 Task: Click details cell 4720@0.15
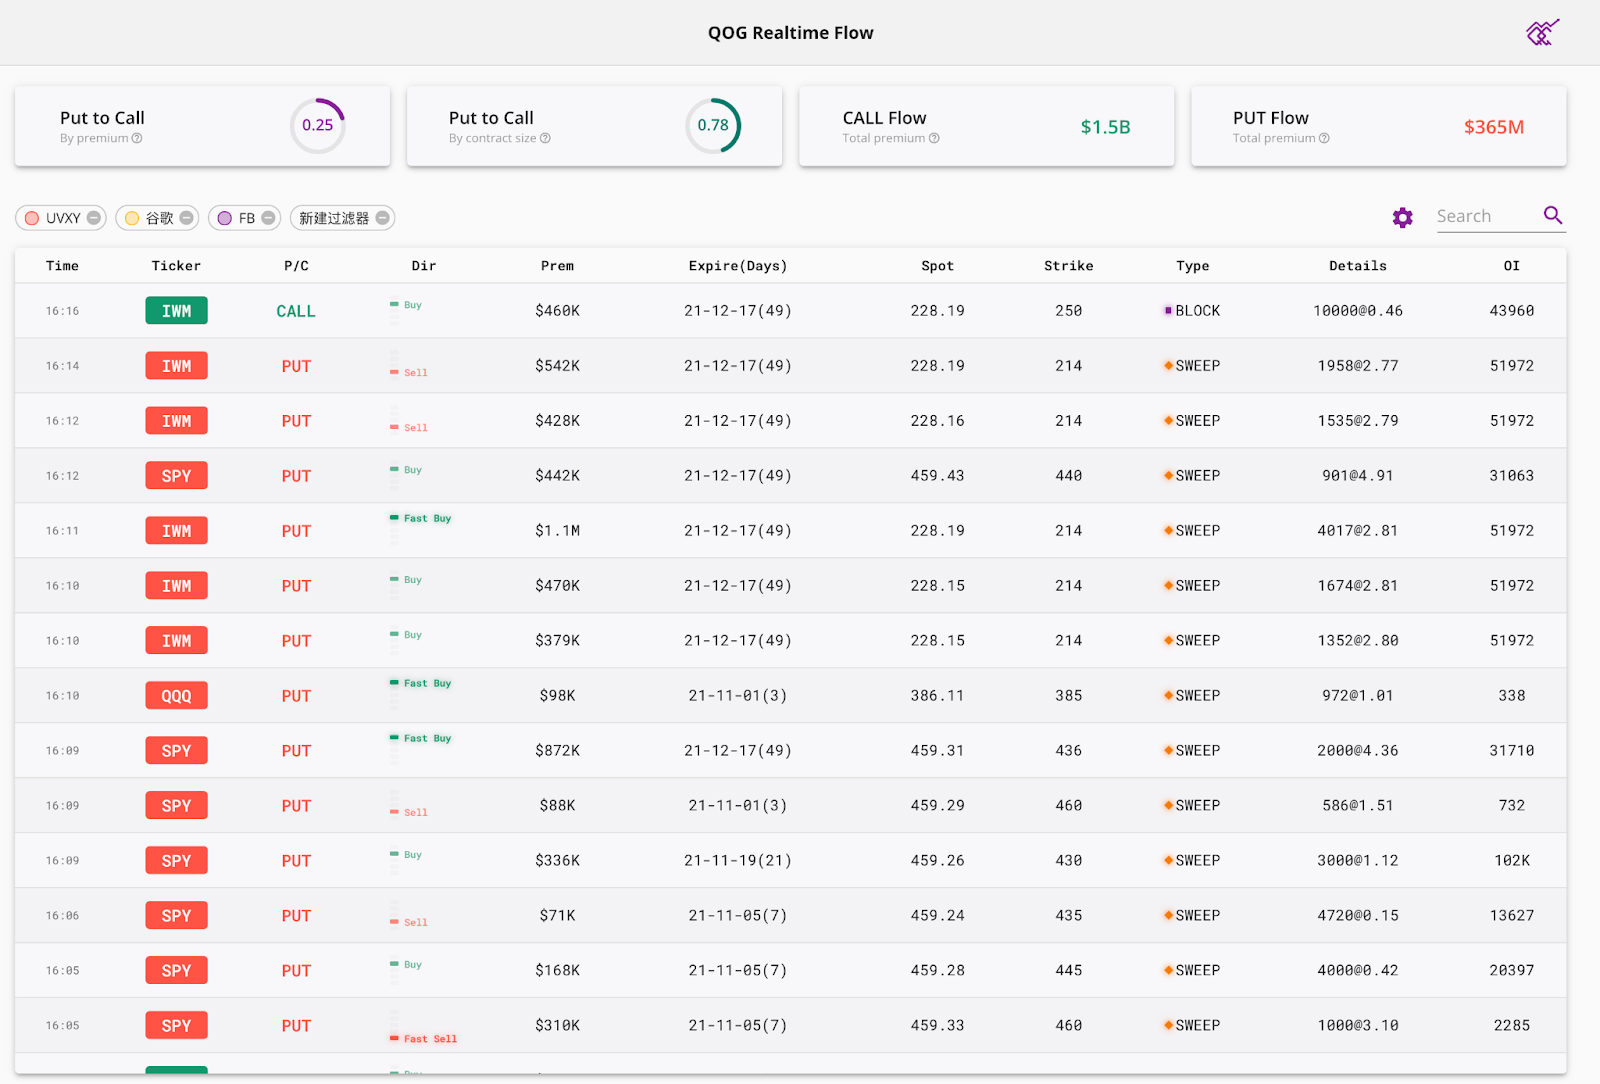coord(1358,916)
